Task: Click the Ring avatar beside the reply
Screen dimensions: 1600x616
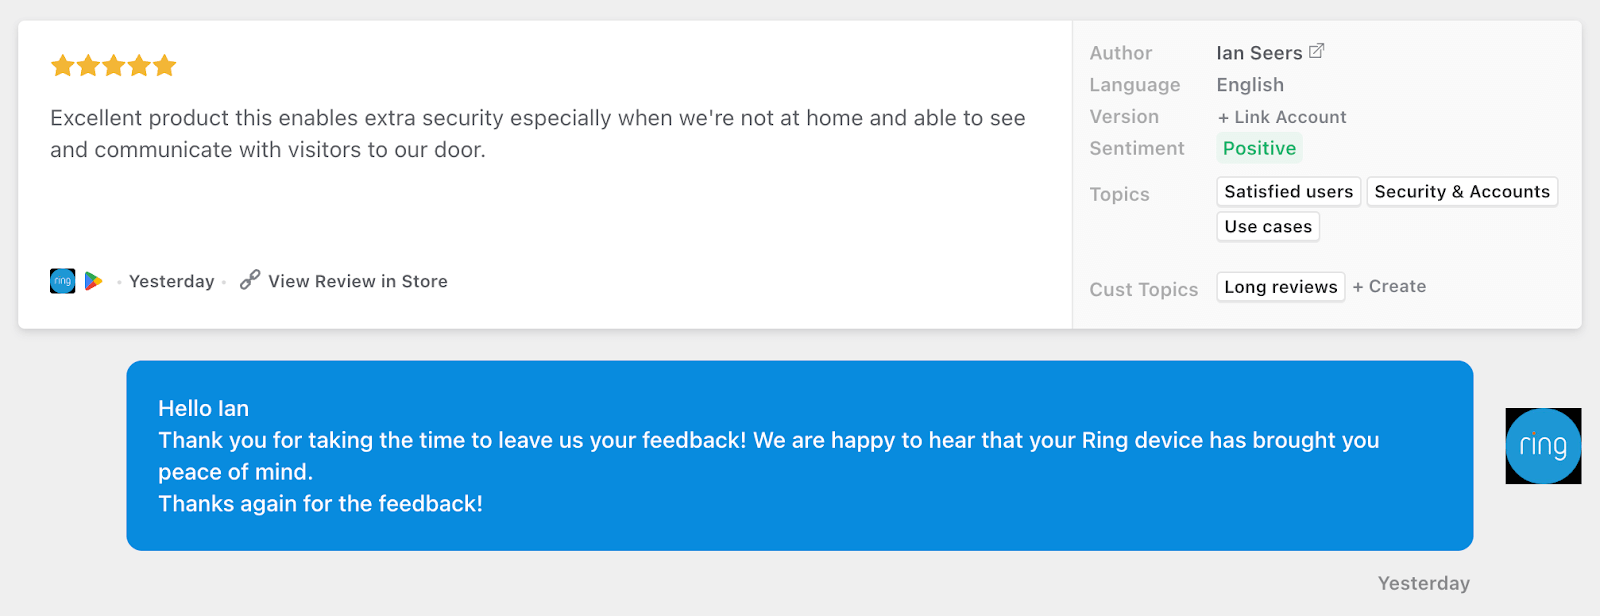Action: [1543, 446]
